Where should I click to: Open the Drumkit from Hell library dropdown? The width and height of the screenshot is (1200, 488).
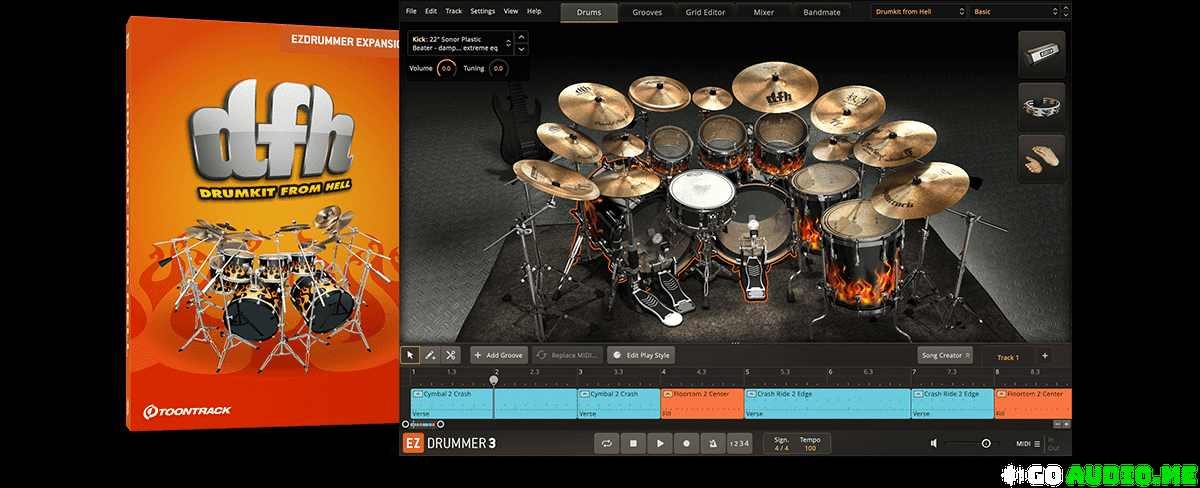(918, 11)
